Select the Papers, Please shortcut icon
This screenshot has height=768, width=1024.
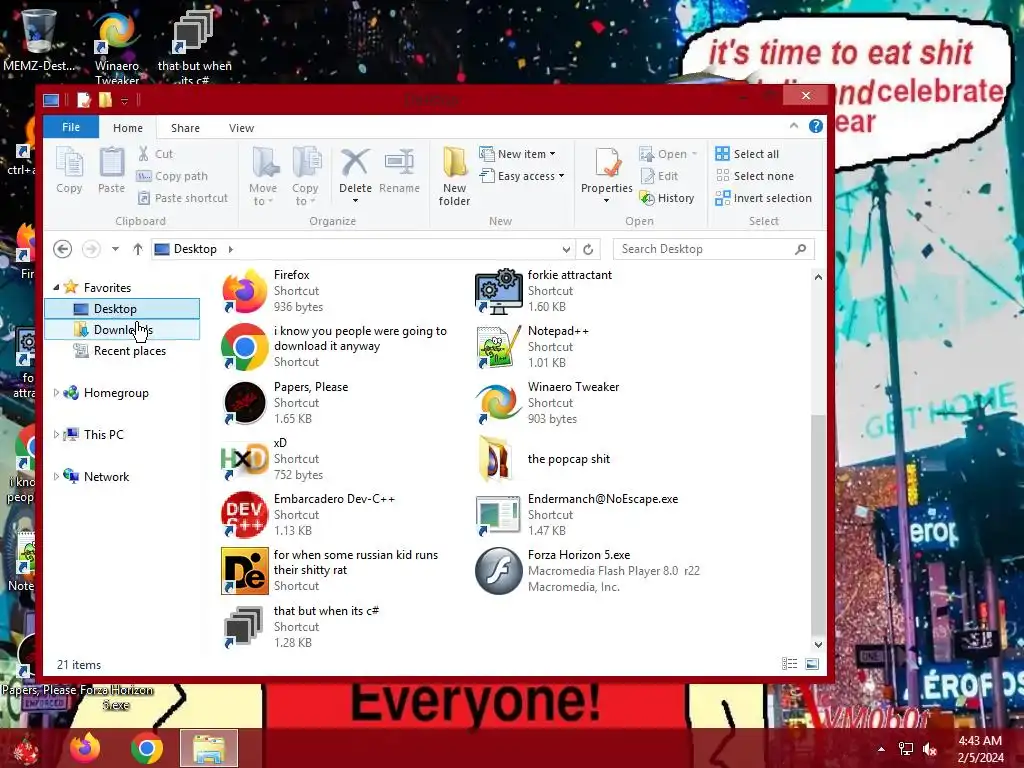[x=244, y=403]
